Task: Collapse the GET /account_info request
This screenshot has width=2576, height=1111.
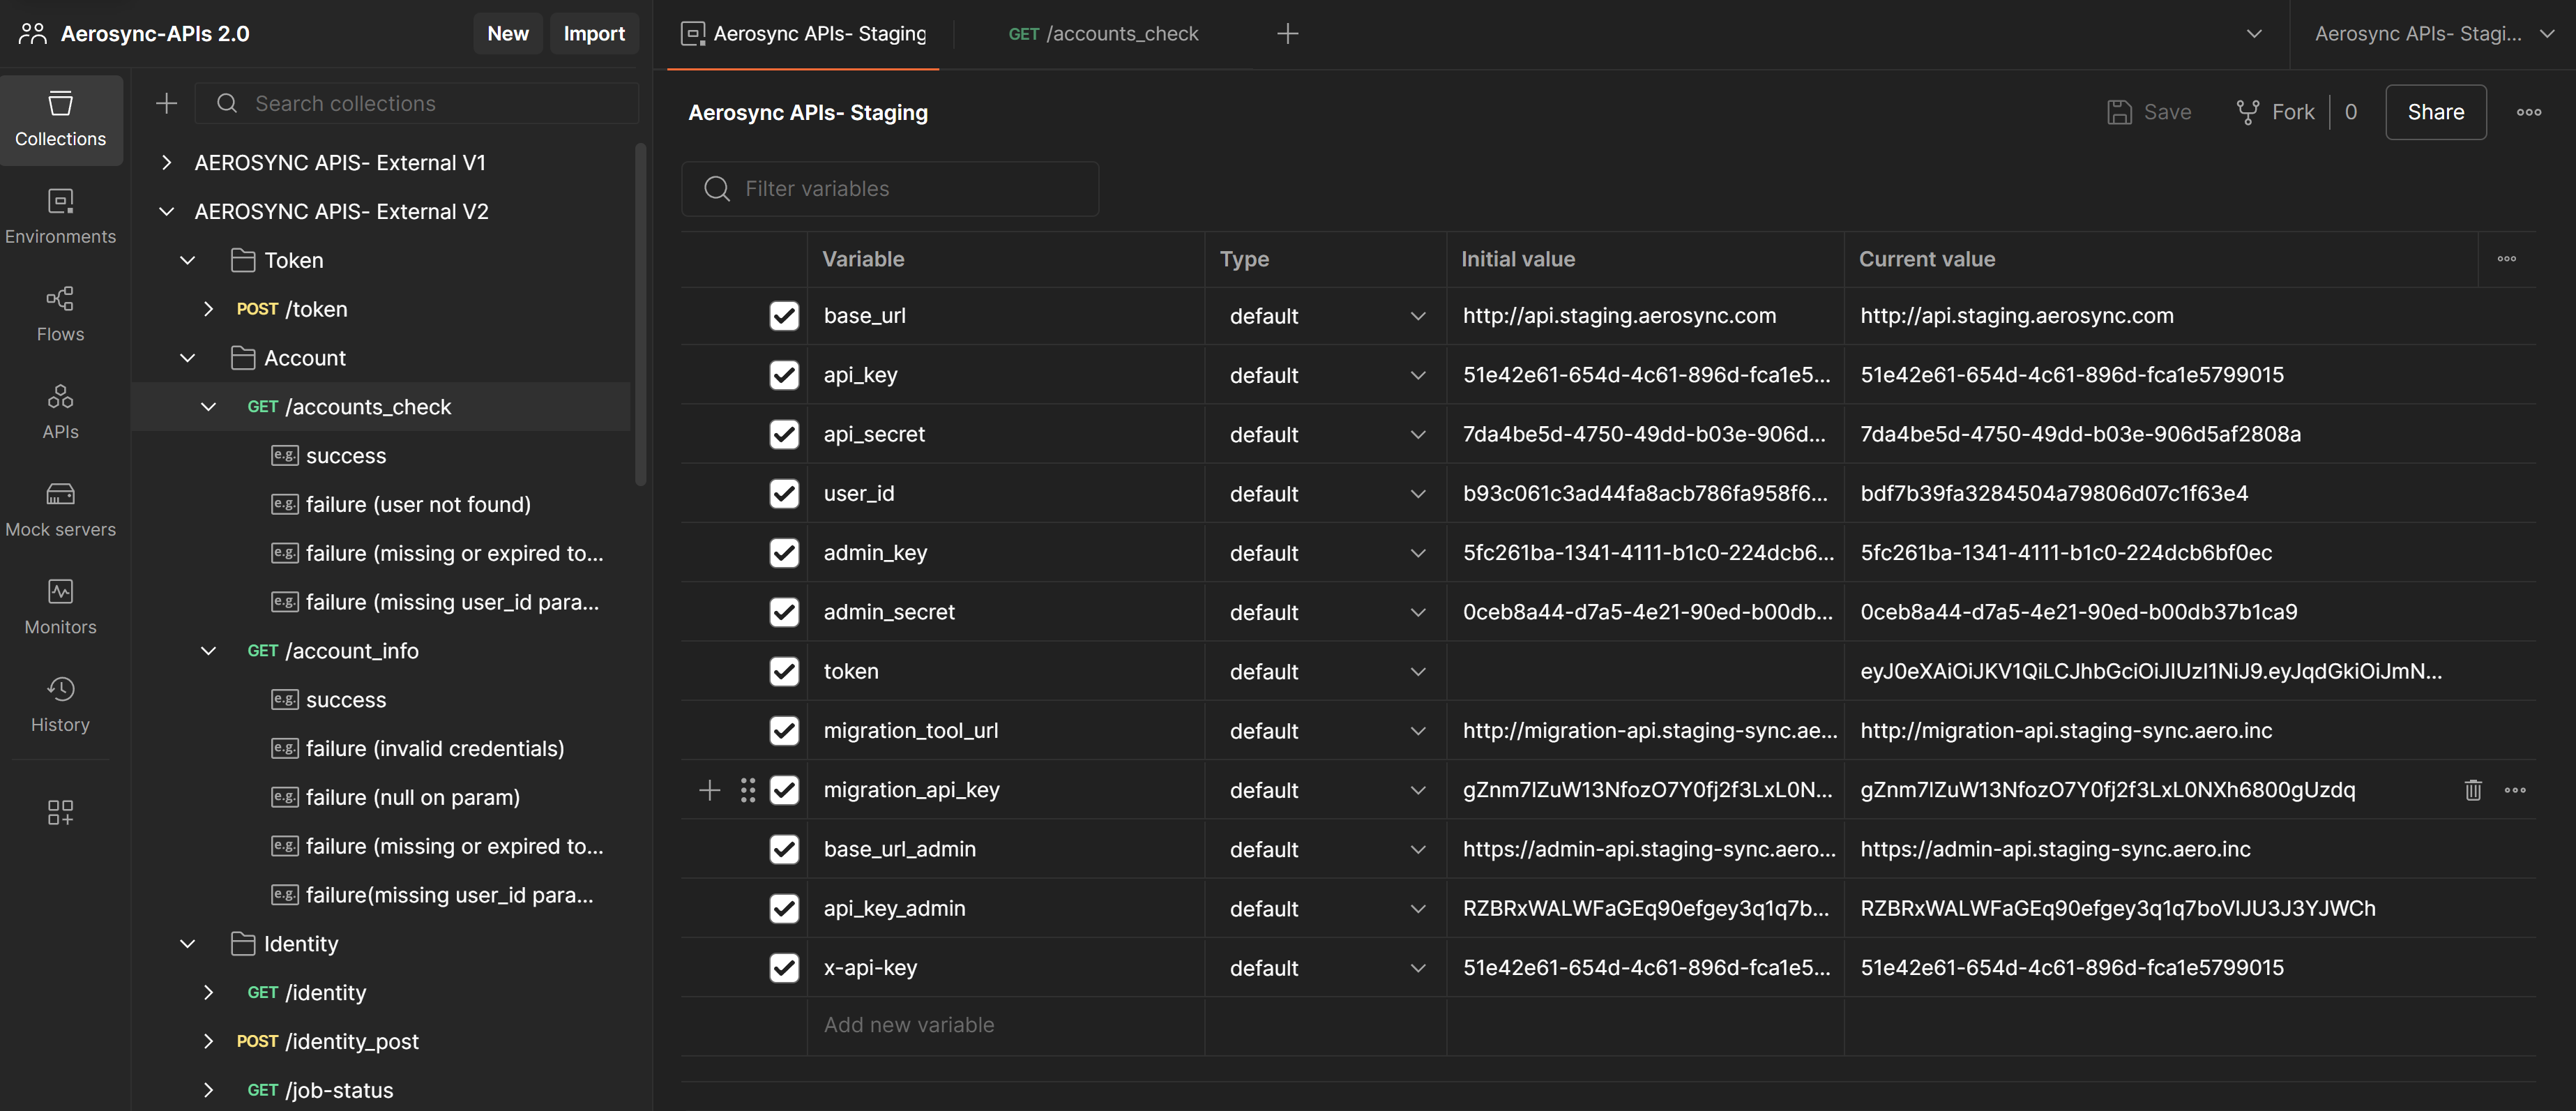Action: click(208, 651)
